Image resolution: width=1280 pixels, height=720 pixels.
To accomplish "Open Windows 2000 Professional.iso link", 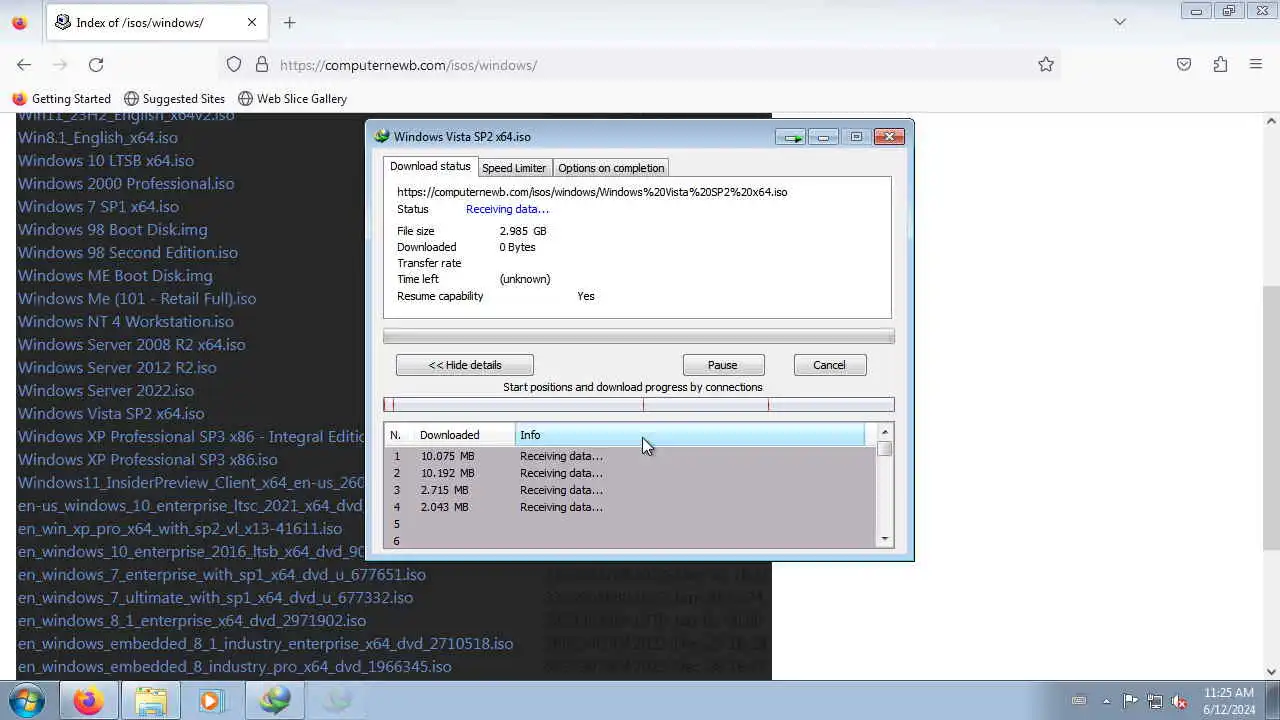I will 126,184.
